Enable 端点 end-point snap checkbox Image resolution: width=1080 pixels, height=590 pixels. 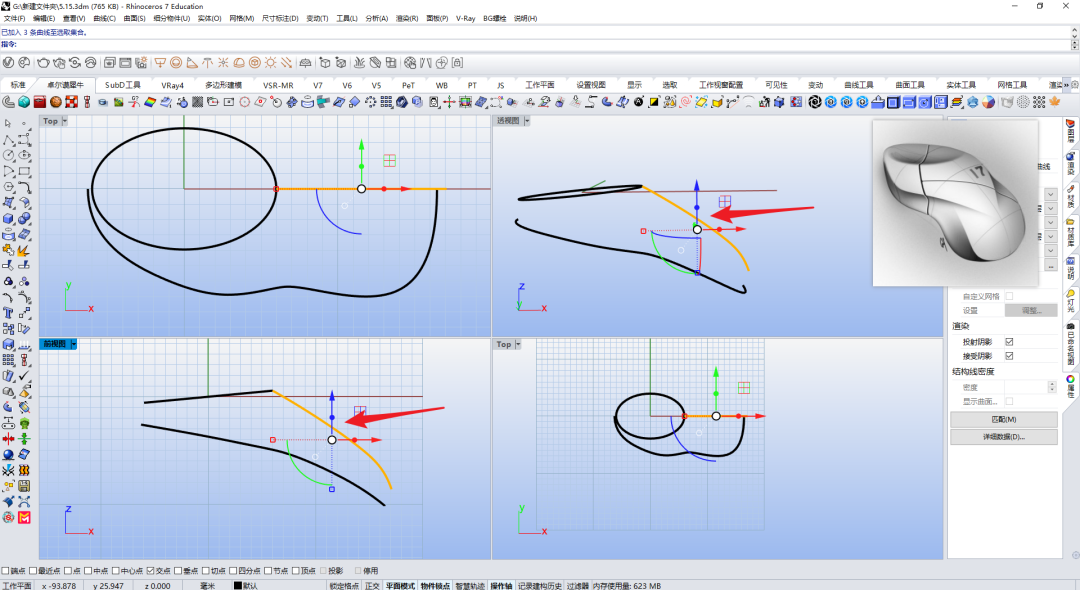(6, 571)
